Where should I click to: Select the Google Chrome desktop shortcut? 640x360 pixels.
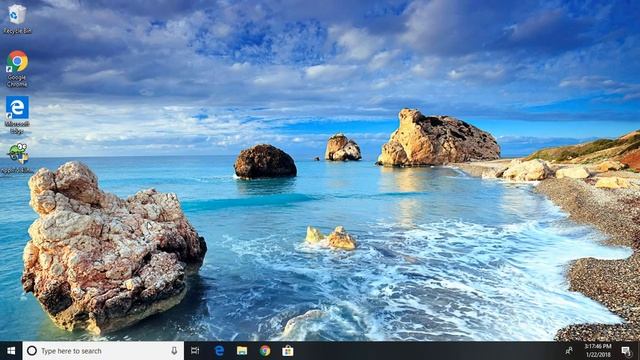[17, 69]
